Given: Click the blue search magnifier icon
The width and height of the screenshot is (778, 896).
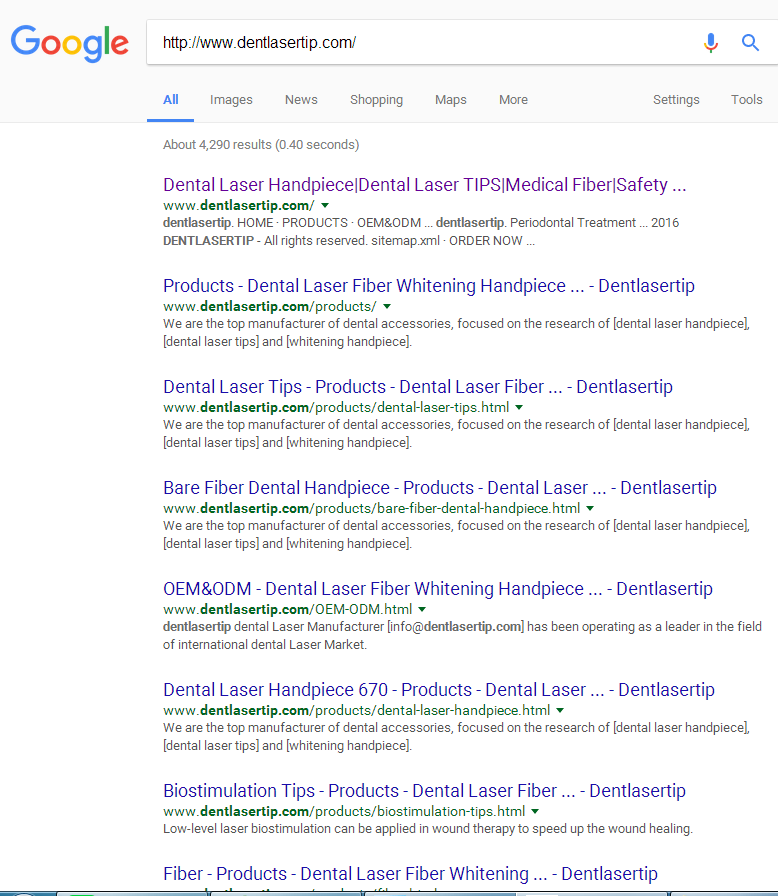Looking at the screenshot, I should [750, 42].
